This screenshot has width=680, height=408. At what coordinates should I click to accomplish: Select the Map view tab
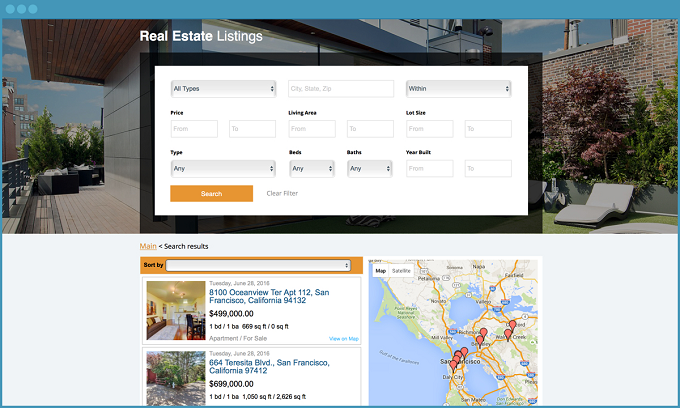380,271
